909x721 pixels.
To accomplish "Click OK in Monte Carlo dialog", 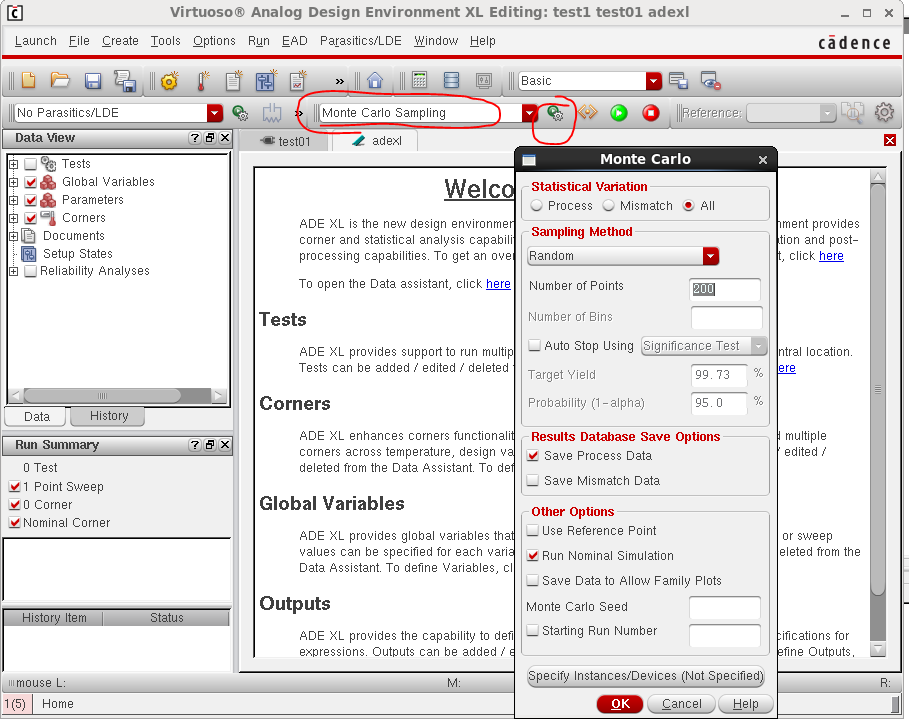I will tap(620, 704).
